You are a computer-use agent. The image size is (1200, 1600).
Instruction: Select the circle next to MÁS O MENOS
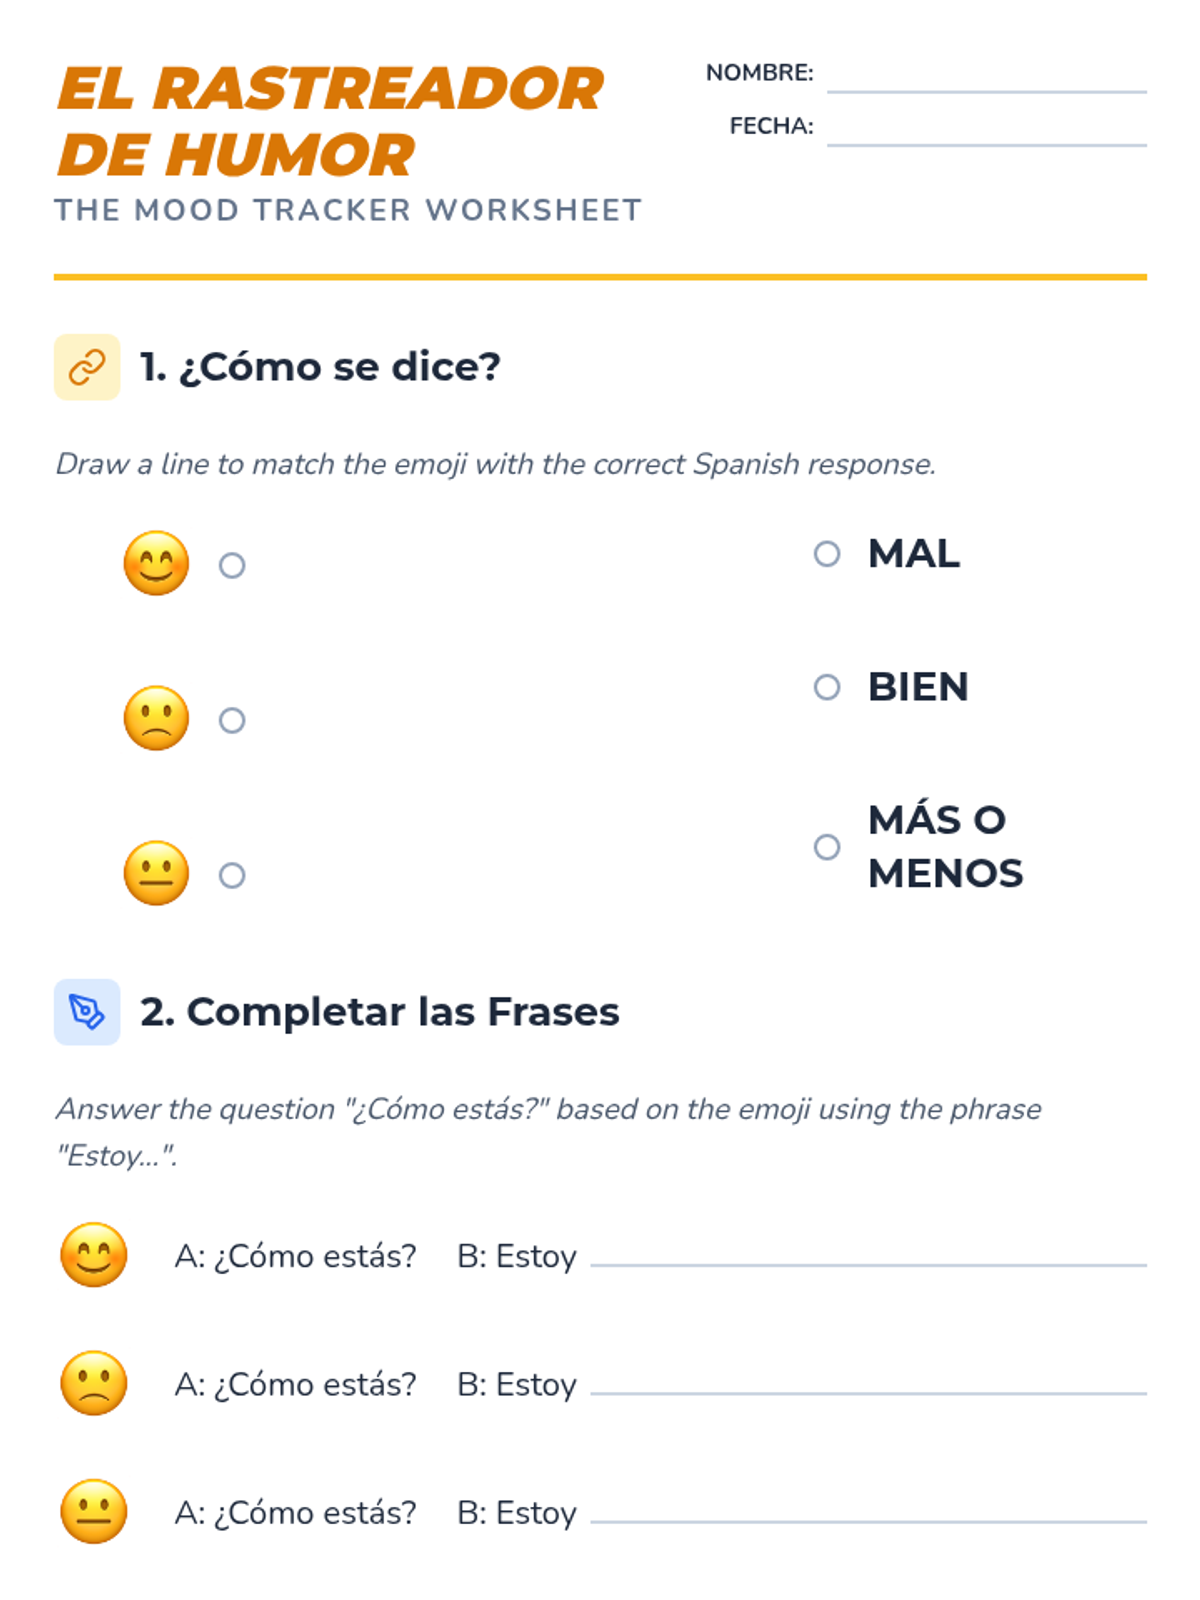tap(827, 847)
